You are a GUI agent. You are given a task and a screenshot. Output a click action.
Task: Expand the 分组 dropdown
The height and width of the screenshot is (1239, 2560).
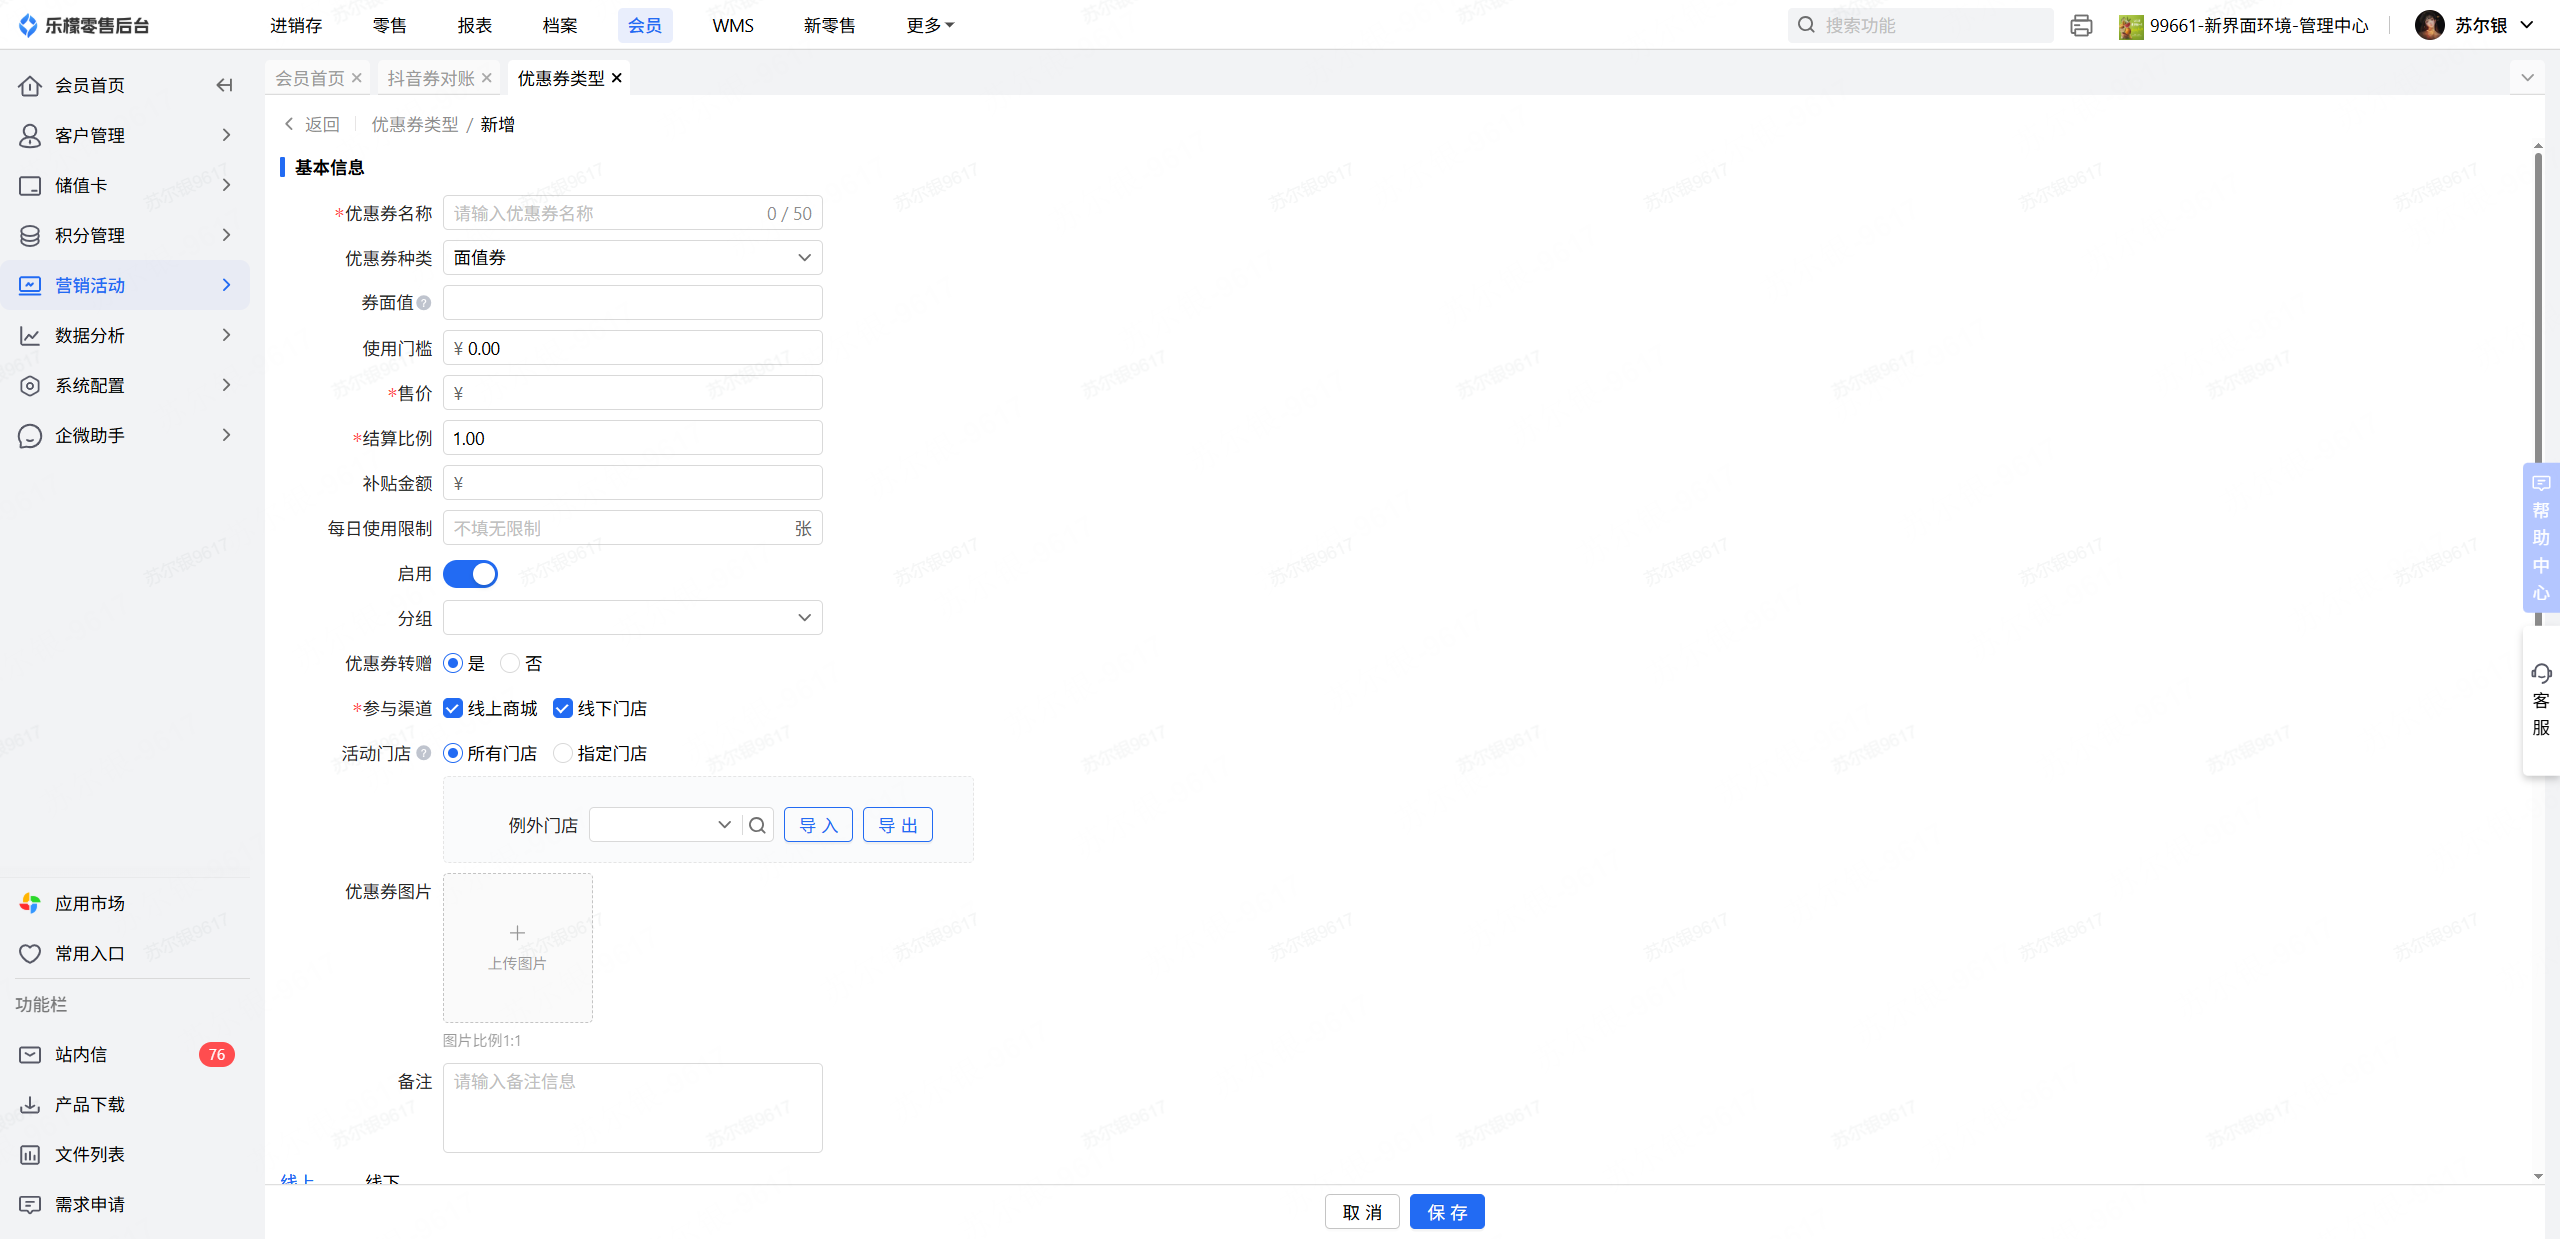tap(632, 618)
